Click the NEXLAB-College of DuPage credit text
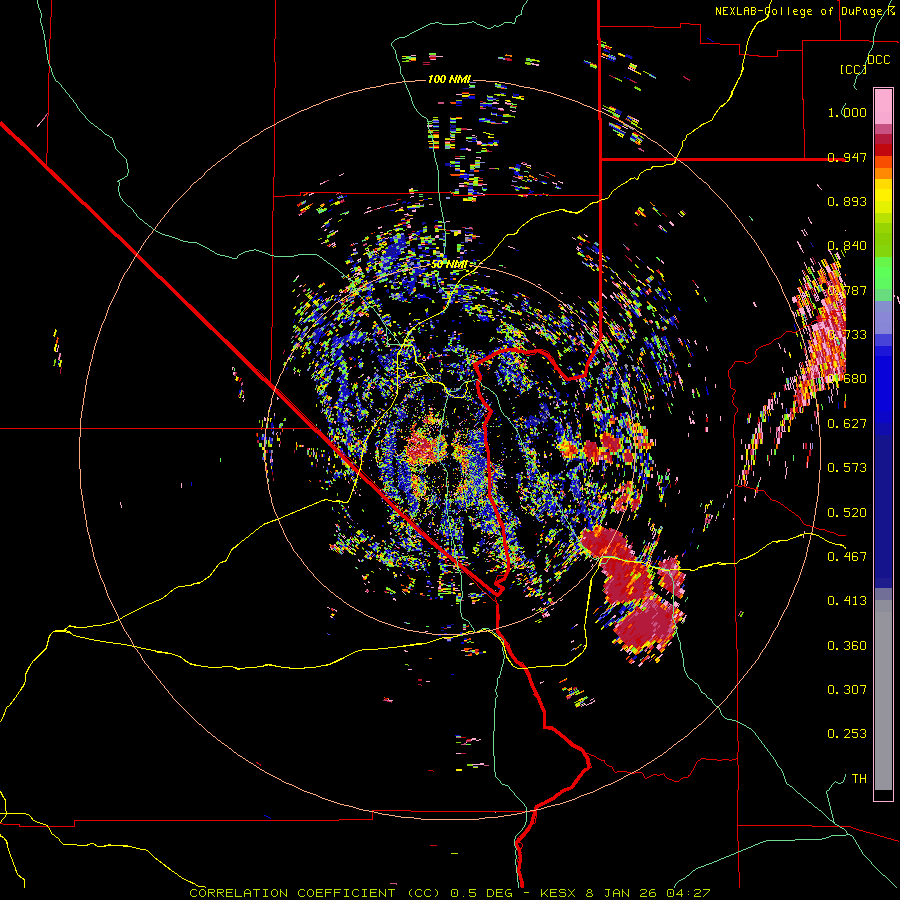900x900 pixels. point(805,11)
